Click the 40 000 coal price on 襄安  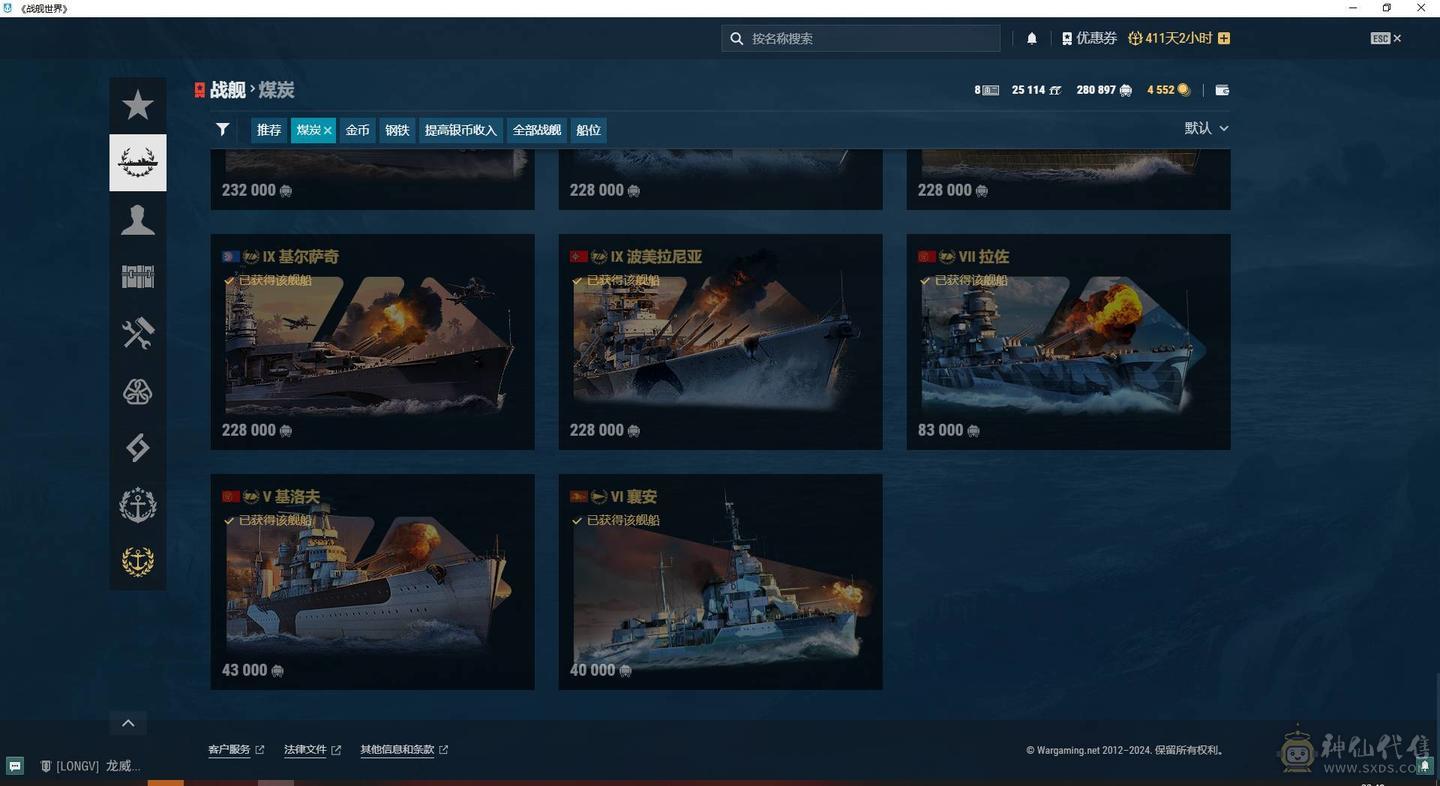click(x=600, y=670)
